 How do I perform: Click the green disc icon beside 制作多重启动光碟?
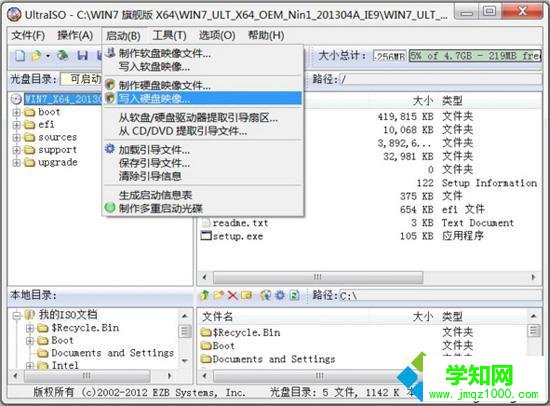pos(110,207)
